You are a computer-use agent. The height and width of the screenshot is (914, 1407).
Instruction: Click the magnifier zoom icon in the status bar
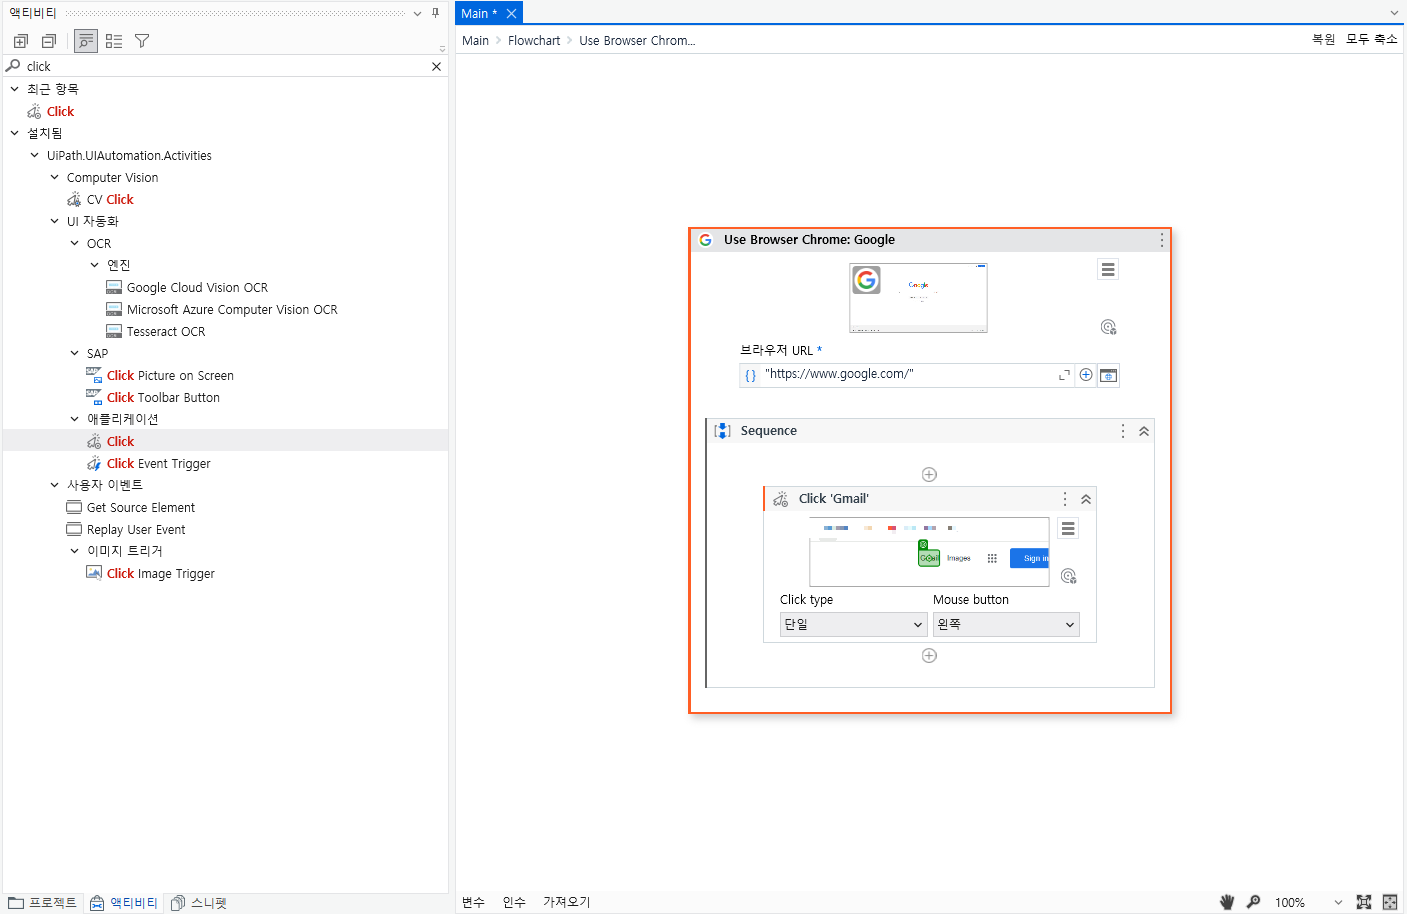(x=1252, y=901)
